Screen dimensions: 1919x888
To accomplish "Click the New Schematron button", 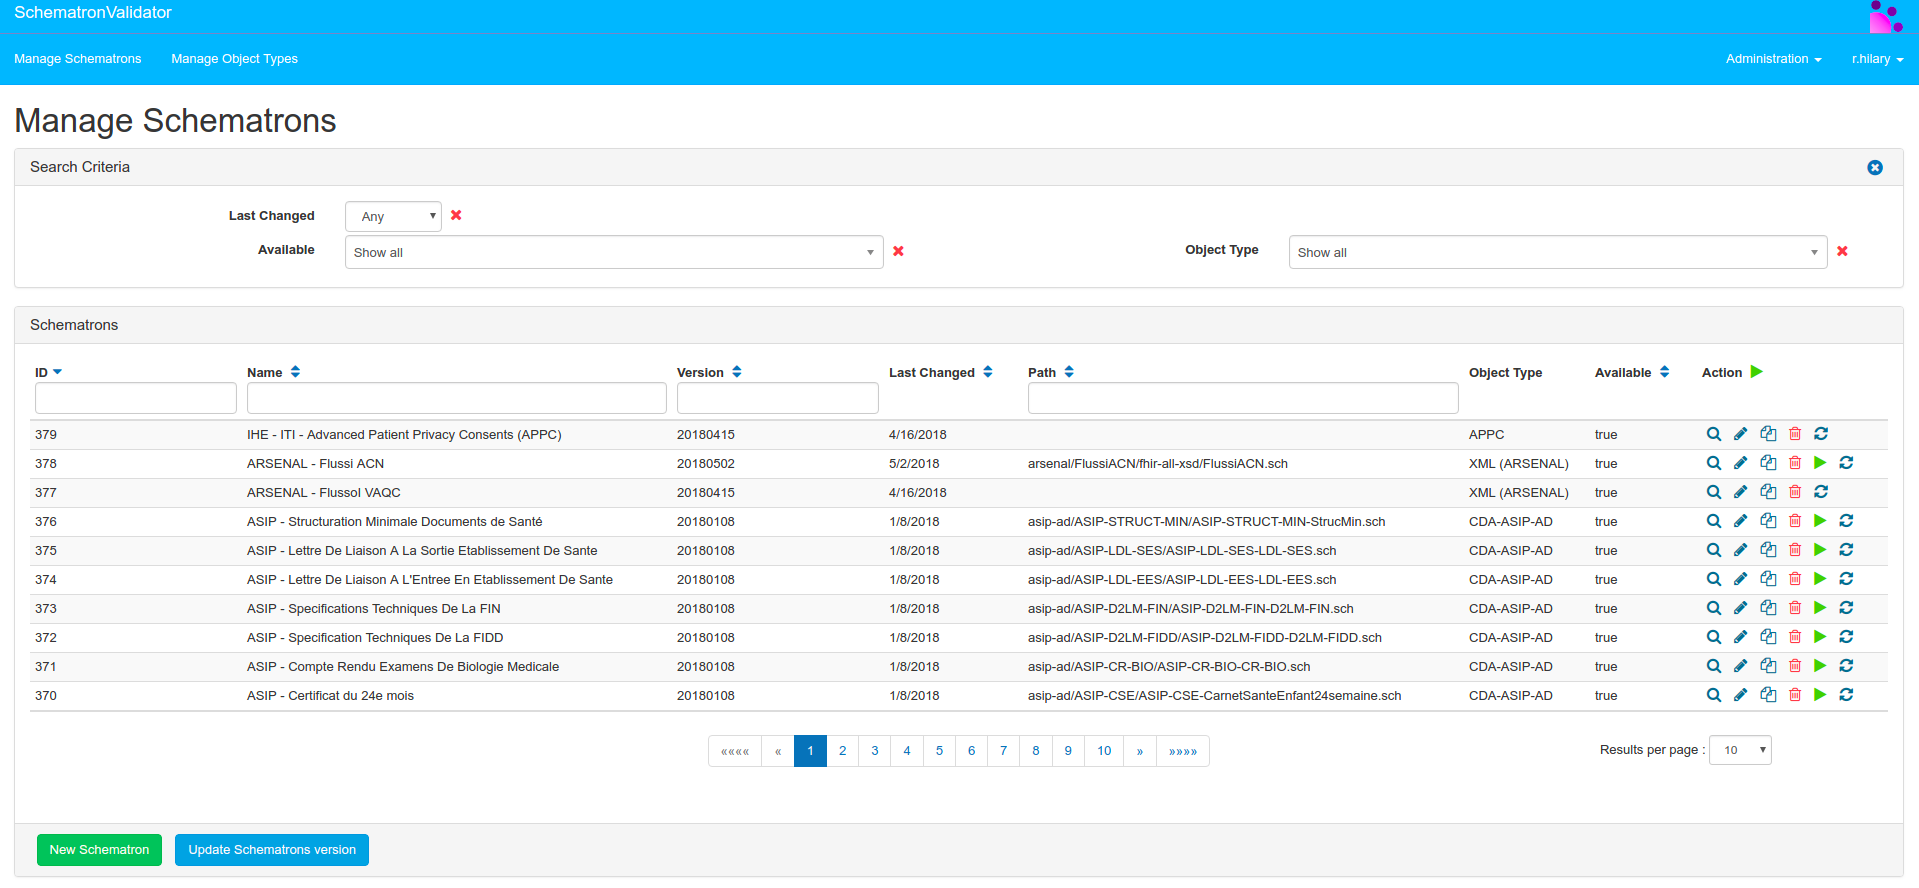I will 99,850.
